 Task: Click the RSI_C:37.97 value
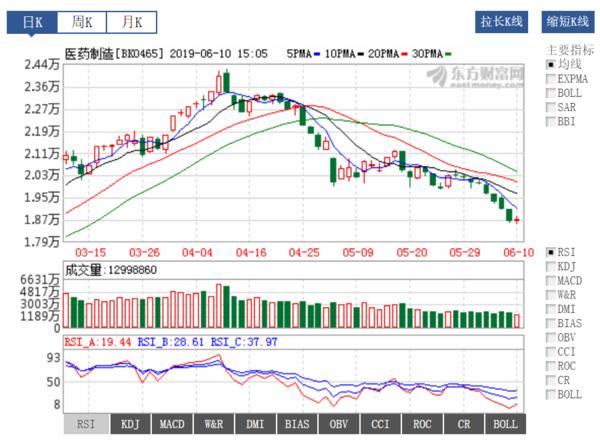coord(244,342)
